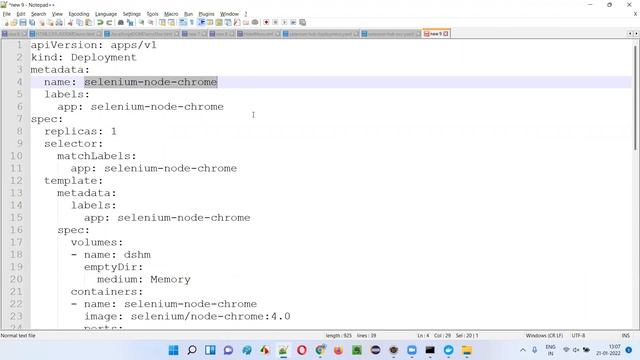Click the Close All toolbar icon
Image resolution: width=640 pixels, height=360 pixels.
(x=50, y=22)
